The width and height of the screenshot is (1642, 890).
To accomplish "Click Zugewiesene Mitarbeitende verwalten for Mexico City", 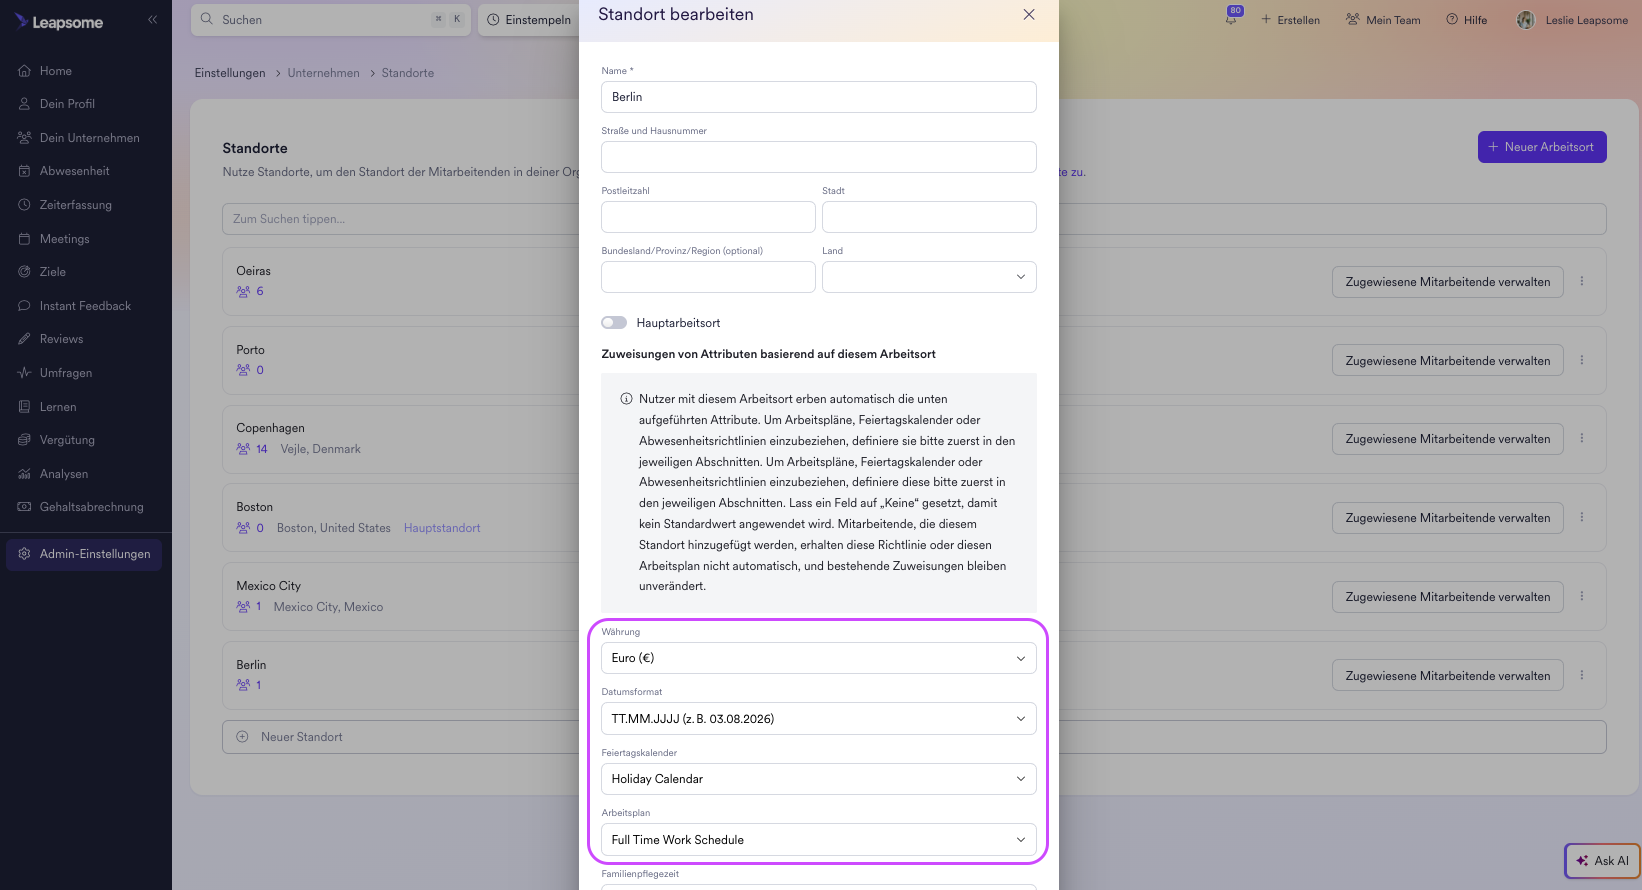I will pyautogui.click(x=1447, y=597).
